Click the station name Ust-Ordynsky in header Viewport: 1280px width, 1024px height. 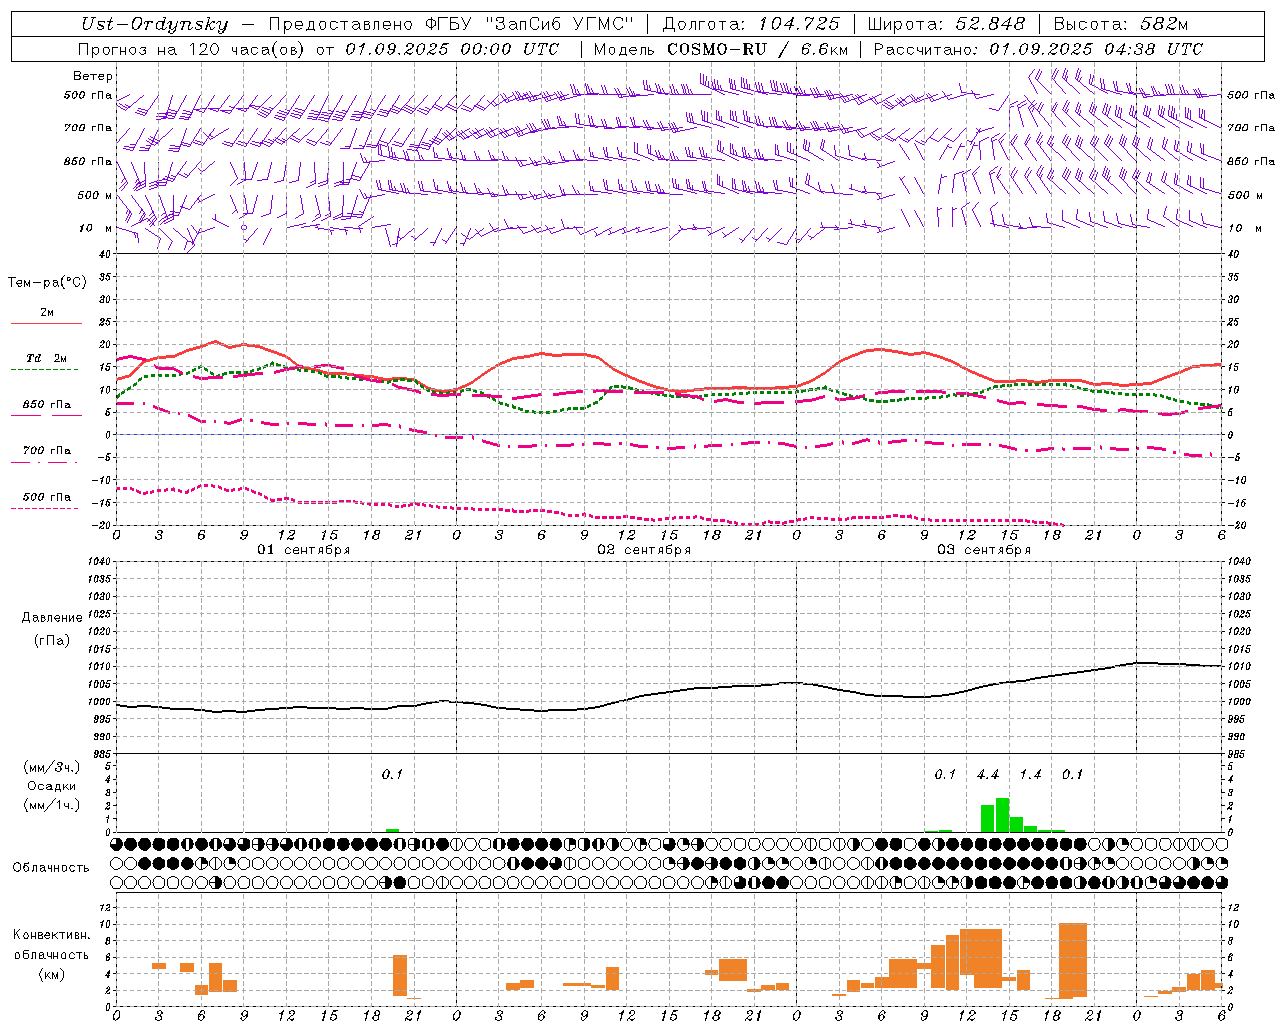click(154, 24)
